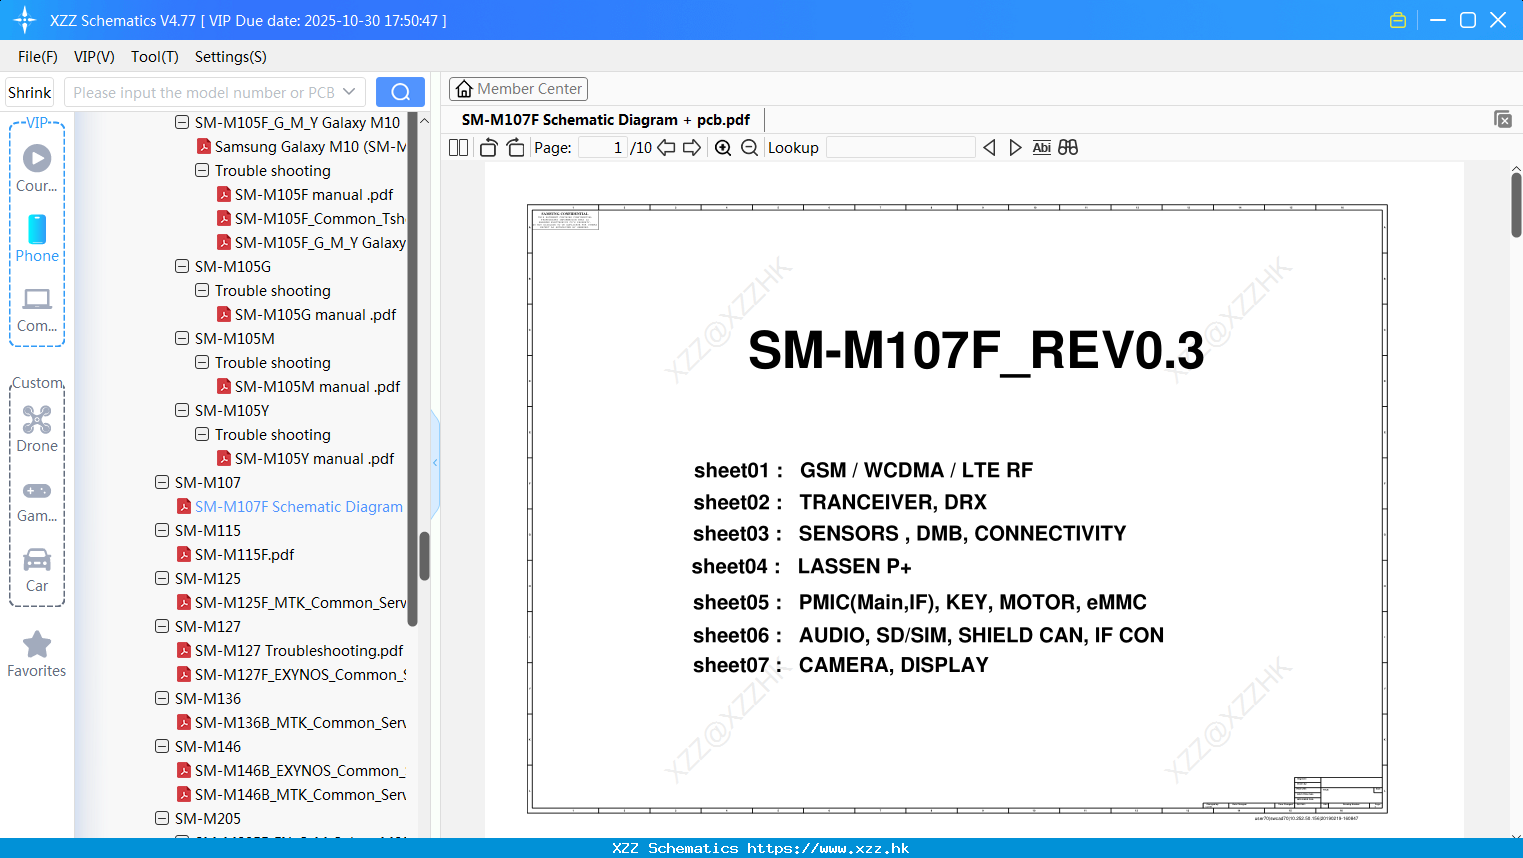The width and height of the screenshot is (1523, 858).
Task: Zoom out of the schematic
Action: (x=749, y=147)
